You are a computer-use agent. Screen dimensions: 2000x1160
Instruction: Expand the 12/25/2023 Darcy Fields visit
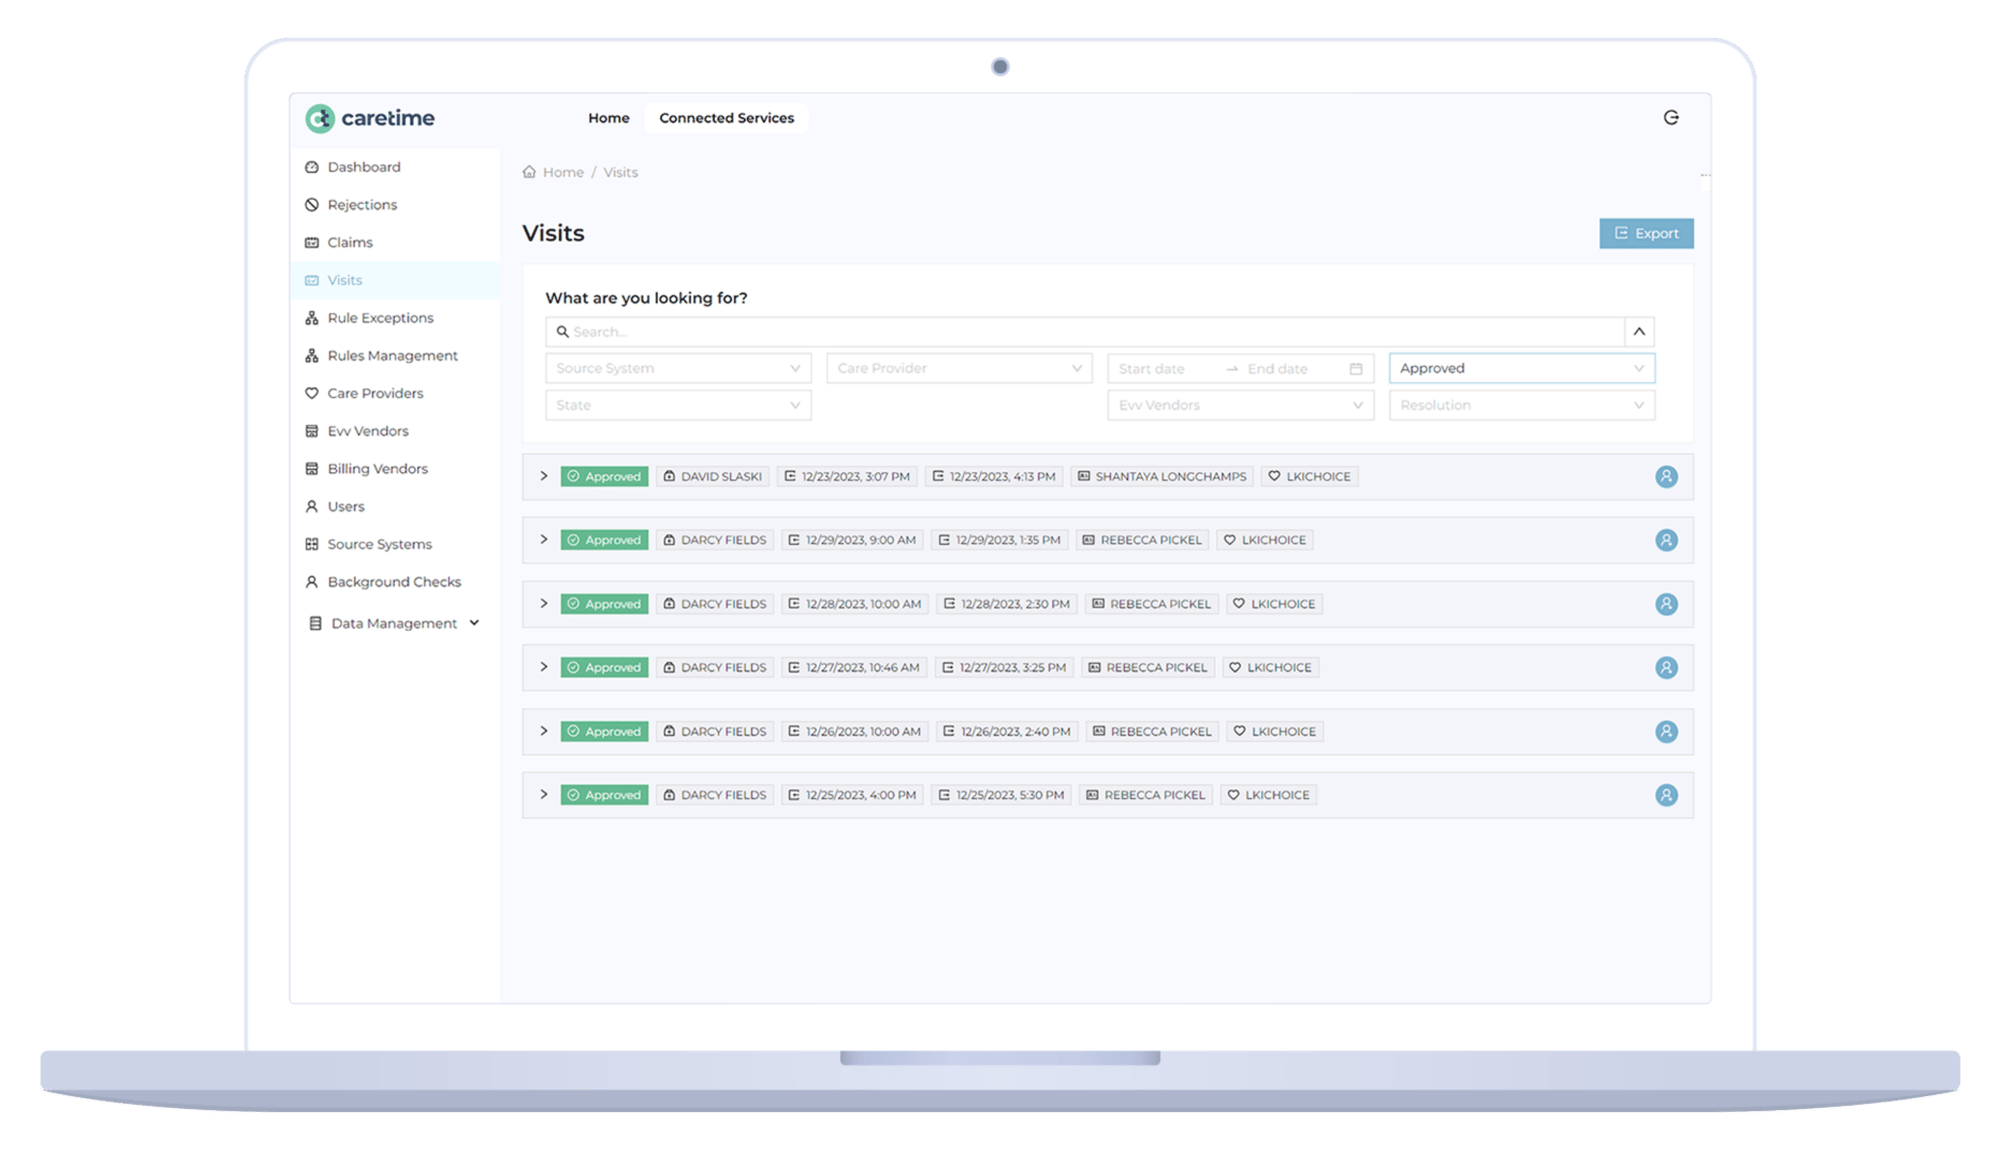coord(544,794)
